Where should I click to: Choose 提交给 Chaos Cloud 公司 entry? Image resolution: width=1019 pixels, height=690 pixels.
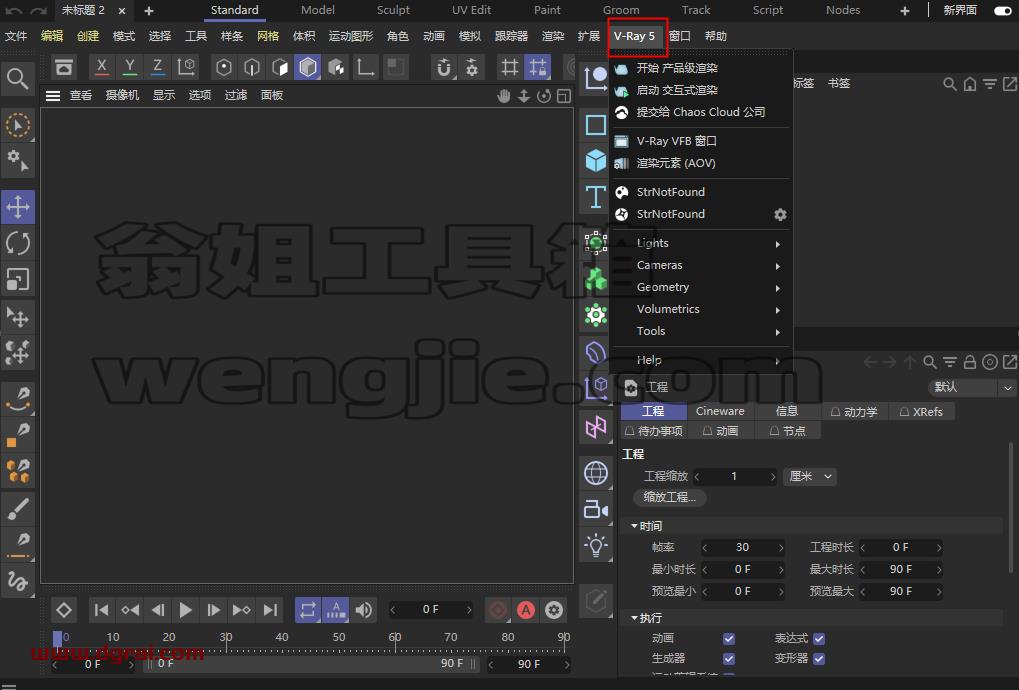701,112
